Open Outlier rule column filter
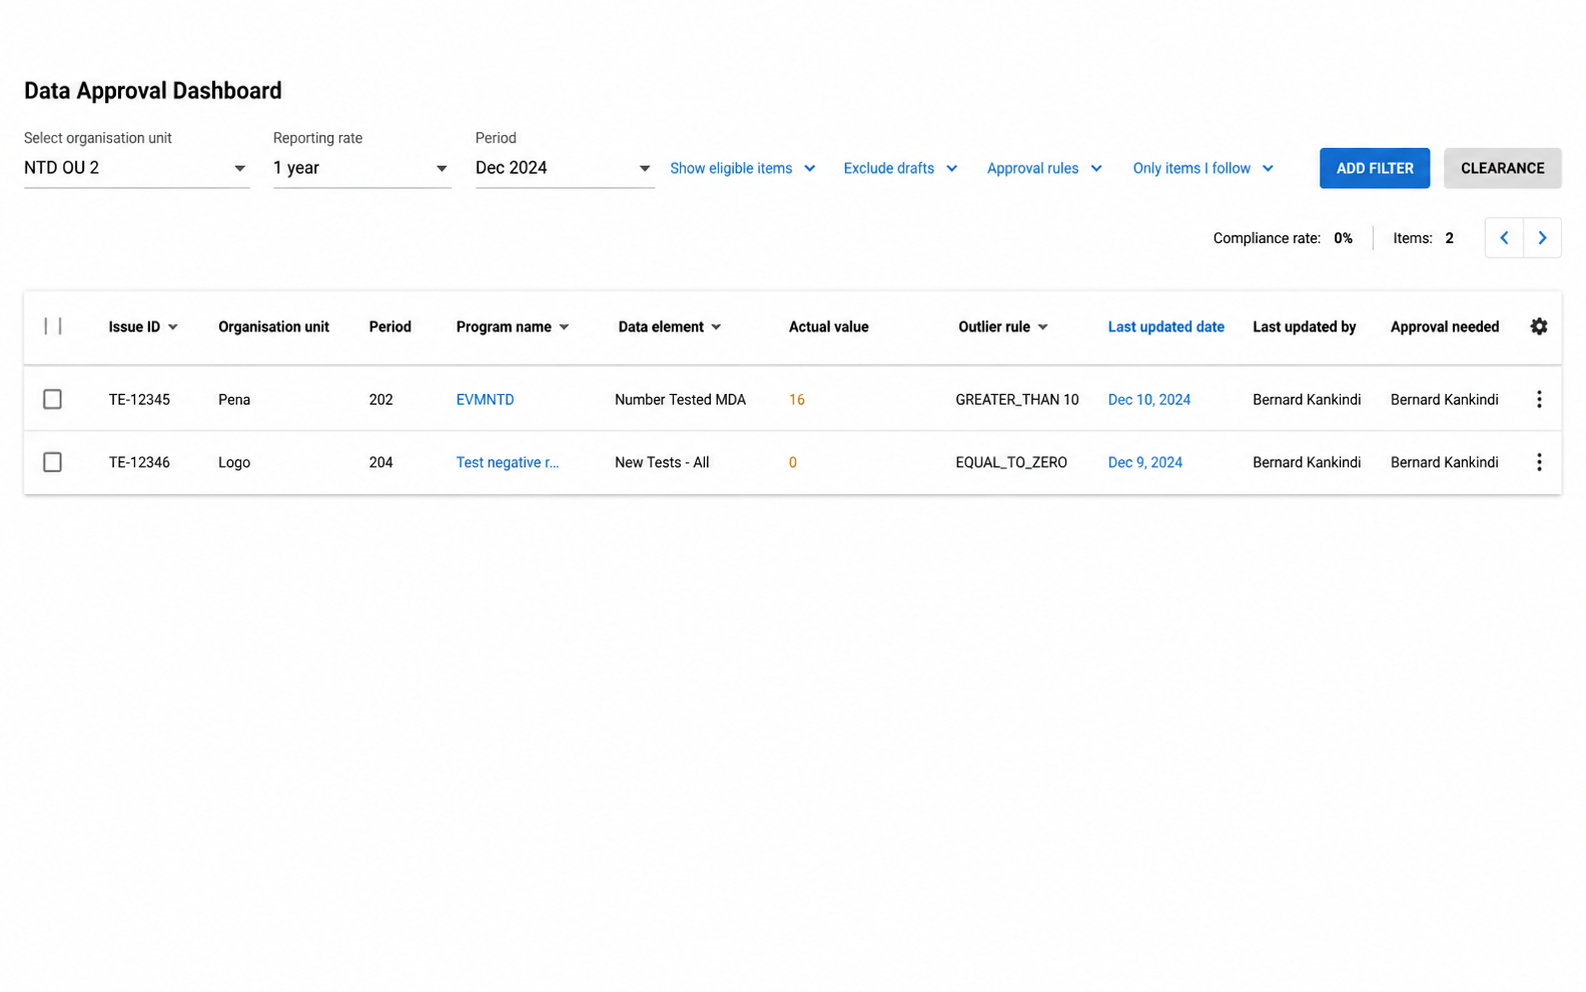Screen dimensions: 1586x992 click(x=1043, y=327)
